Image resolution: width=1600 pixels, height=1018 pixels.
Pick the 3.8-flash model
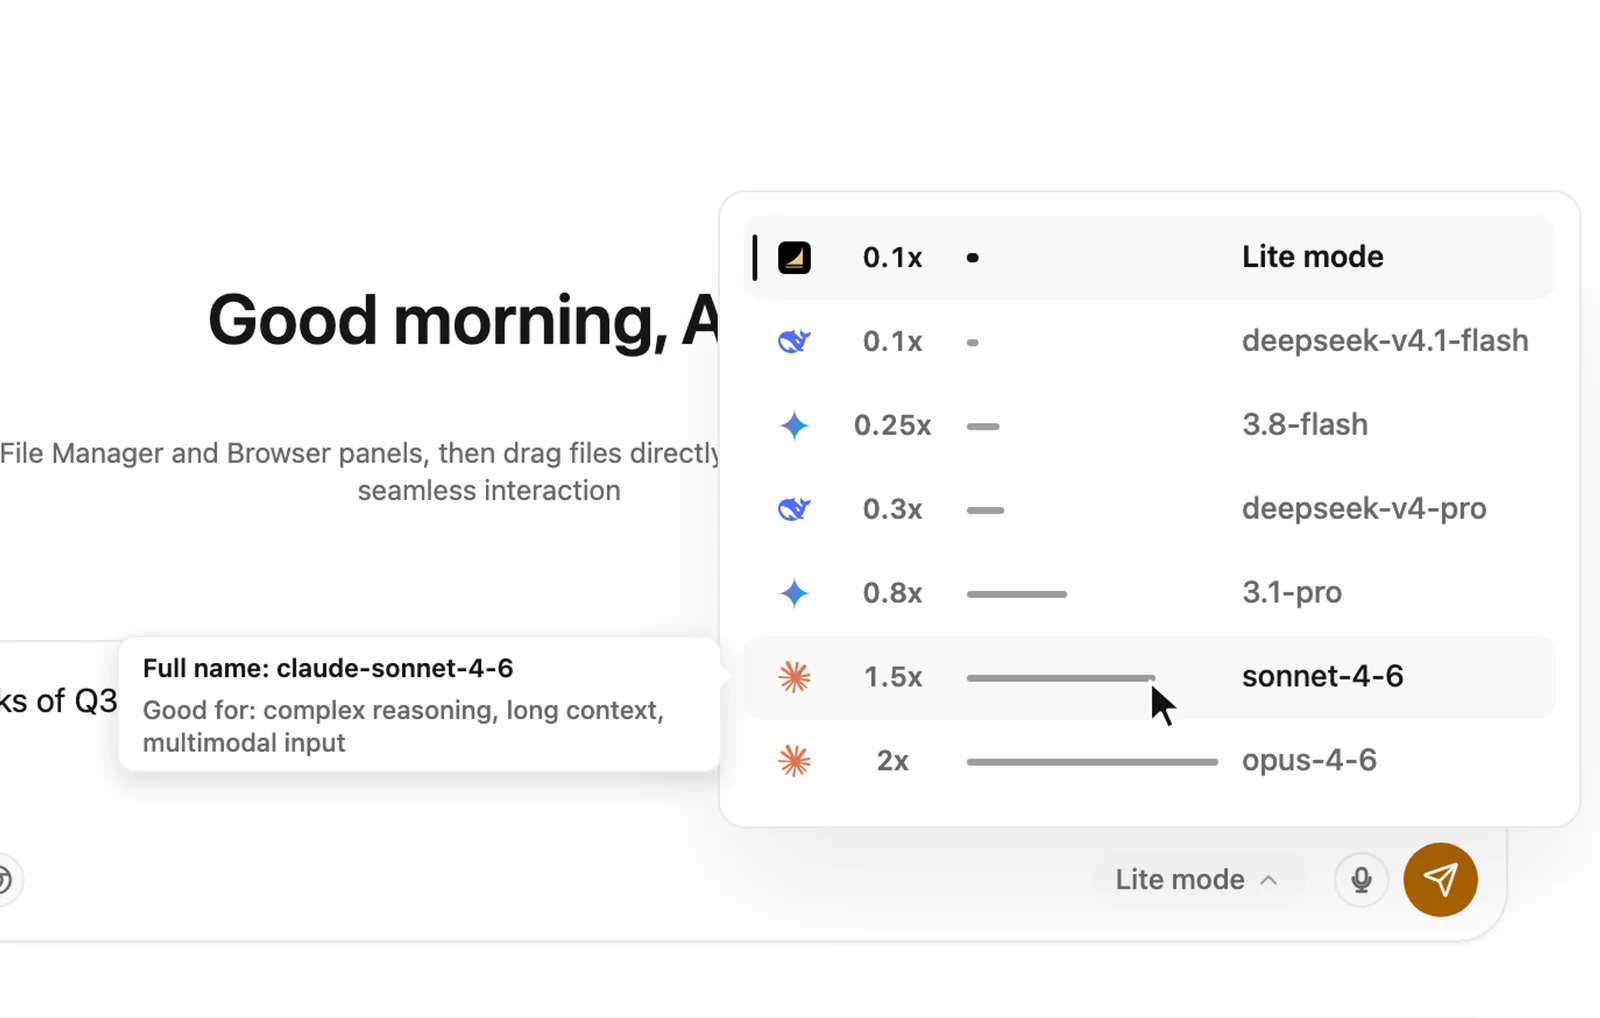pos(1149,426)
